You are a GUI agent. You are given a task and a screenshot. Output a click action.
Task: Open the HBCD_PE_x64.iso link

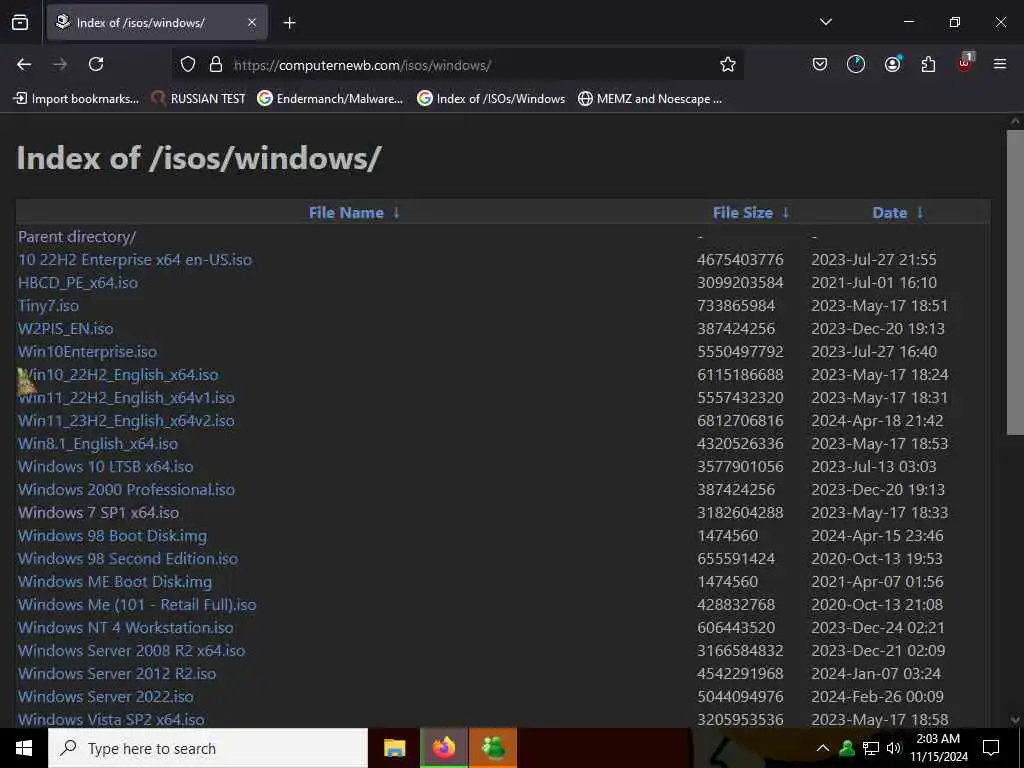[x=78, y=283]
